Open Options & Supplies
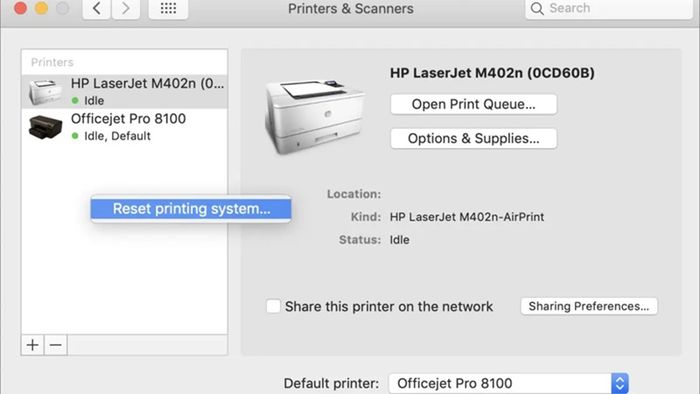 pos(474,138)
